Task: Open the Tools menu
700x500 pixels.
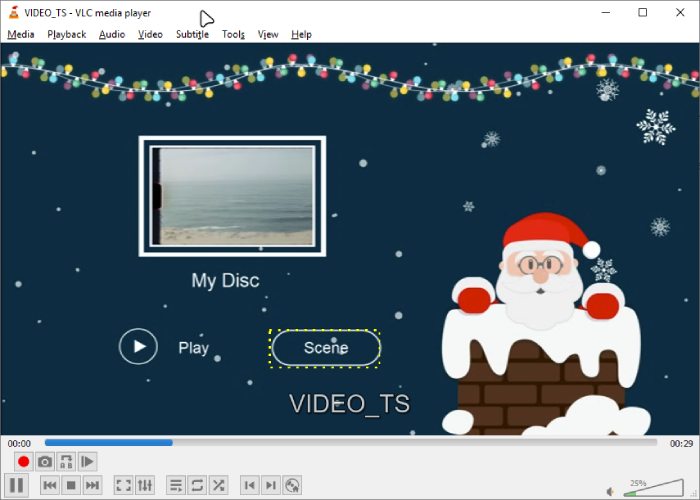Action: point(233,34)
